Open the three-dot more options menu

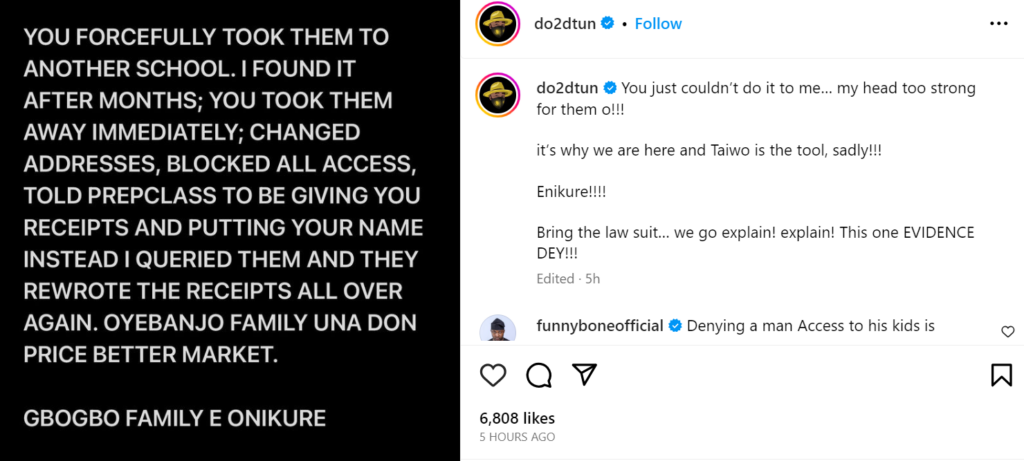point(999,23)
